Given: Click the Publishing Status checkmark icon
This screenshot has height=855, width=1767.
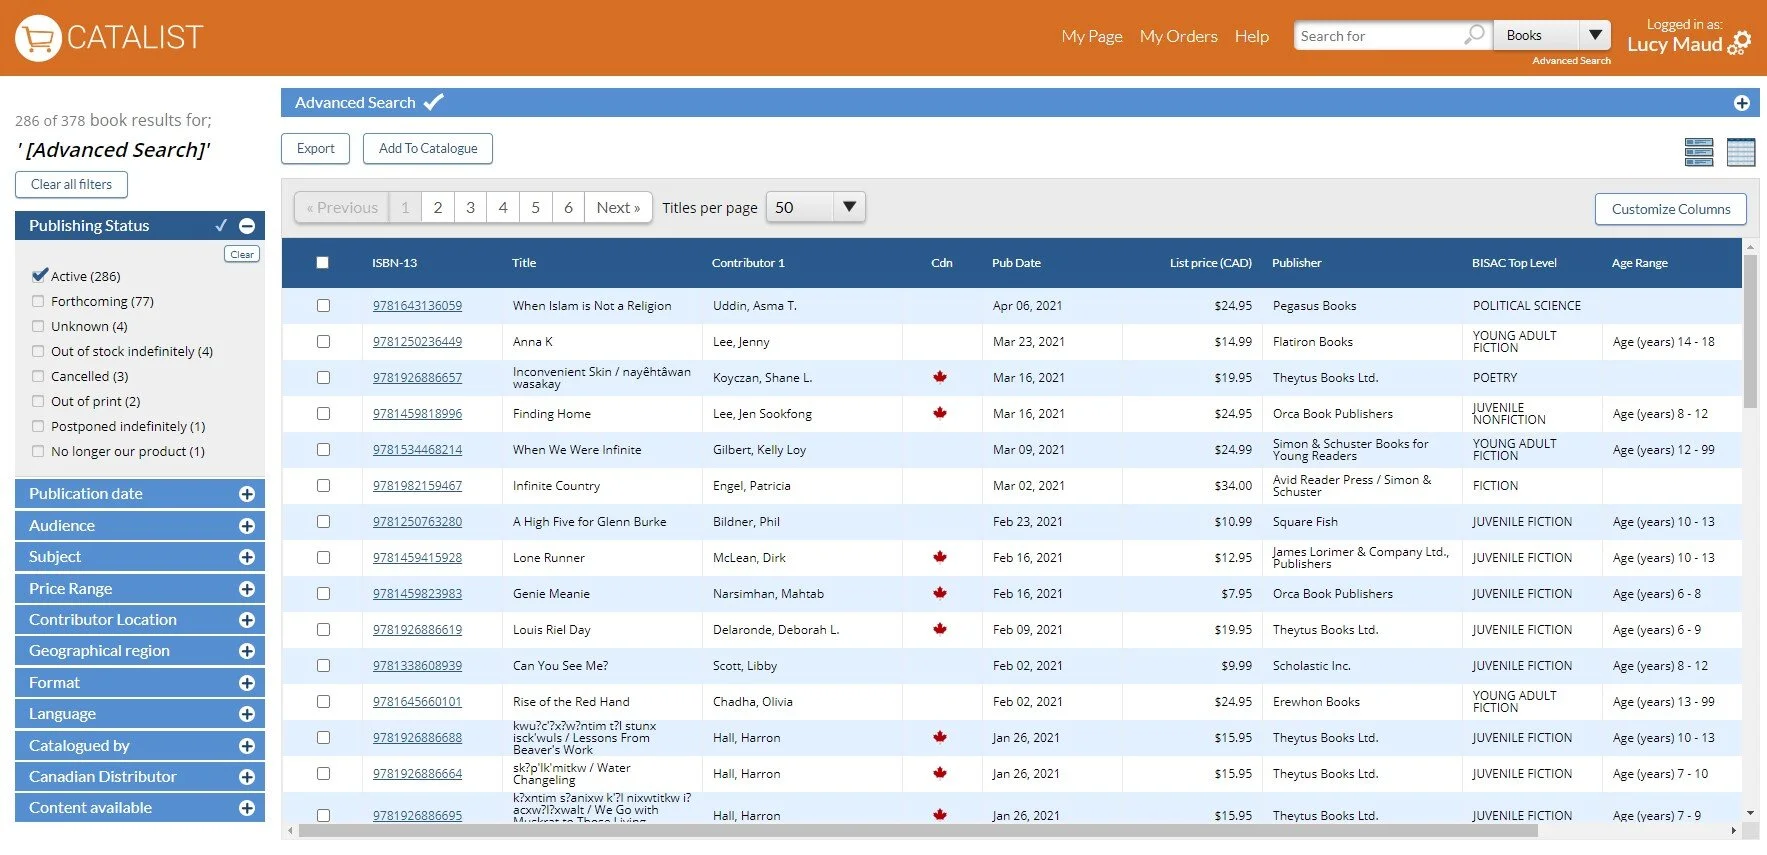Looking at the screenshot, I should pyautogui.click(x=221, y=226).
